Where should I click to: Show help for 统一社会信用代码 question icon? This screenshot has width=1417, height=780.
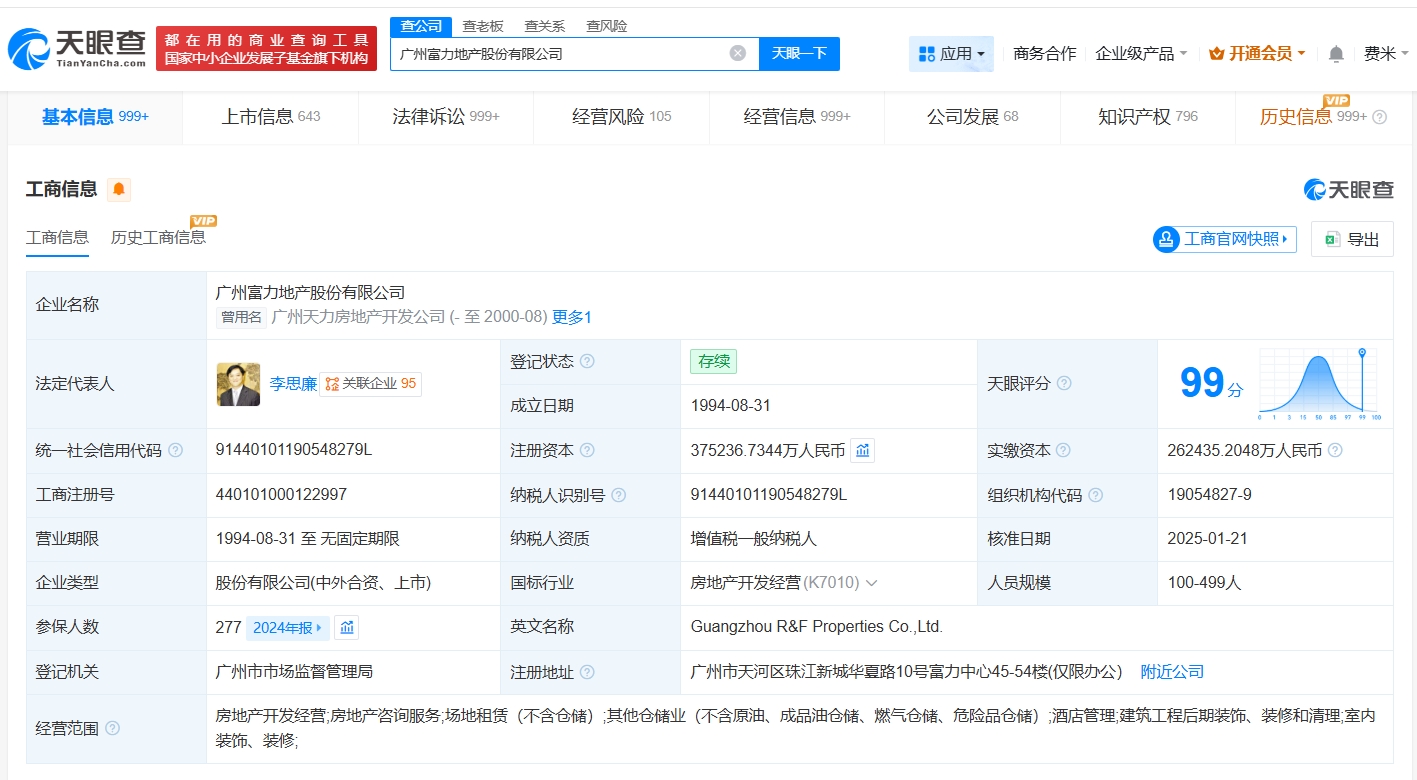tap(176, 450)
